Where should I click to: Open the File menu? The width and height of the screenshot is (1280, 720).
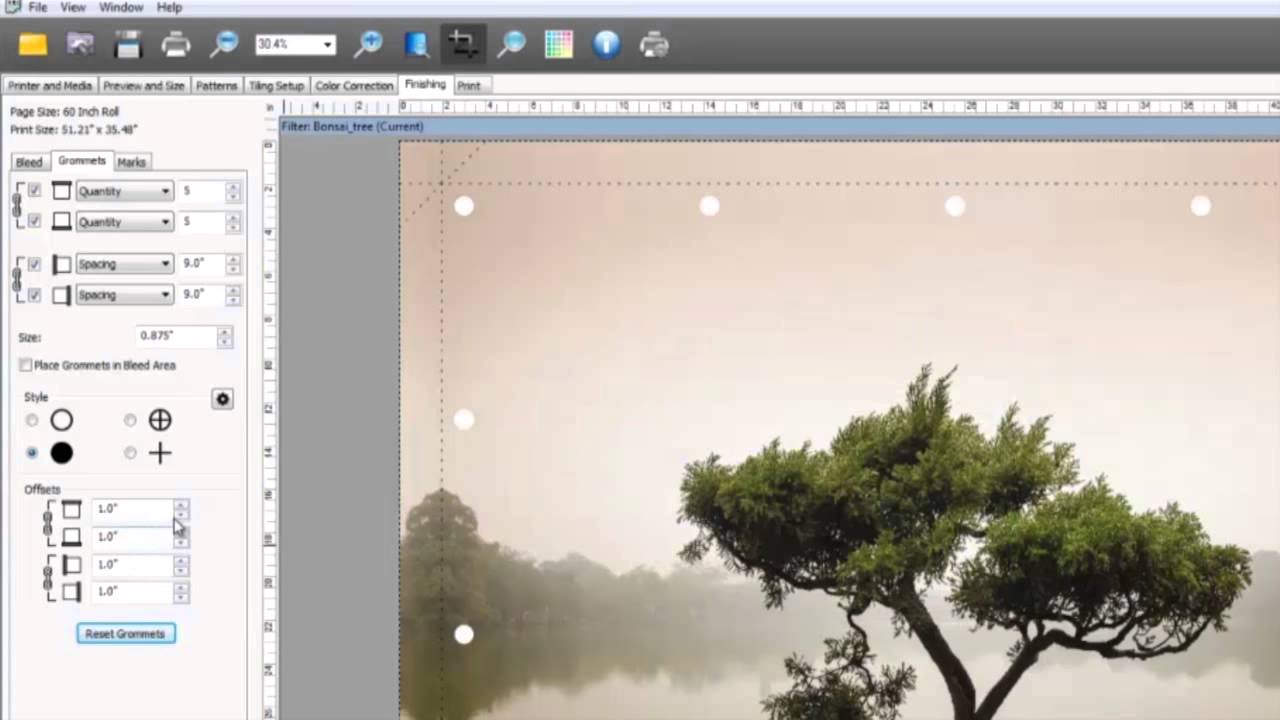[37, 7]
